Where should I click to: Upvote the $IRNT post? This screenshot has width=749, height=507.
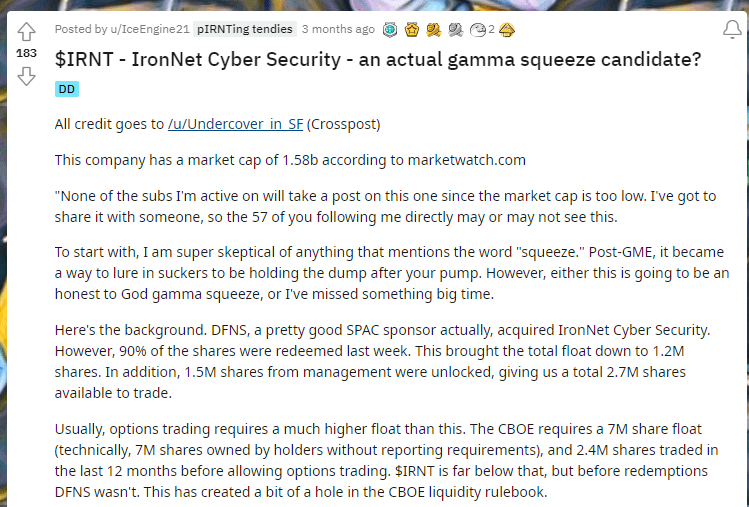click(27, 31)
